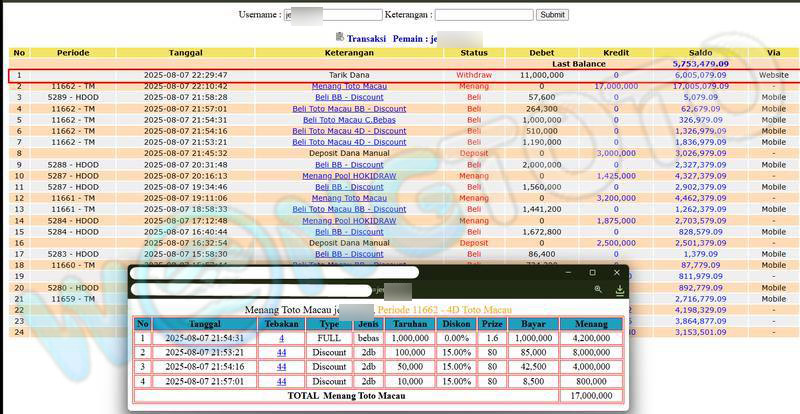
Task: Click Tebakan link 4 in popup row 1
Action: 282,339
